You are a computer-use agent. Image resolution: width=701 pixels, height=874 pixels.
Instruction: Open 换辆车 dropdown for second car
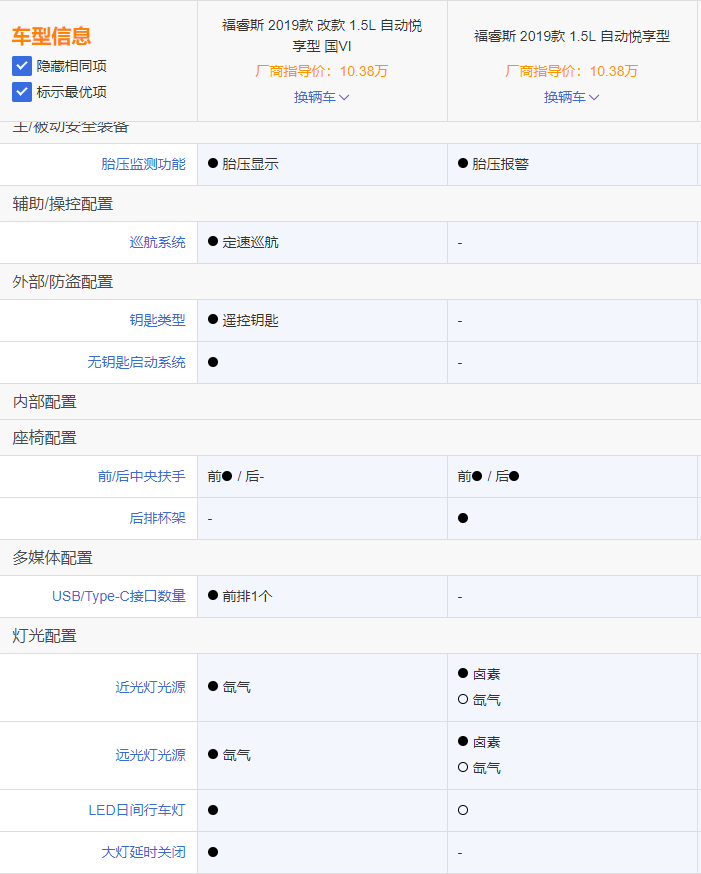571,97
